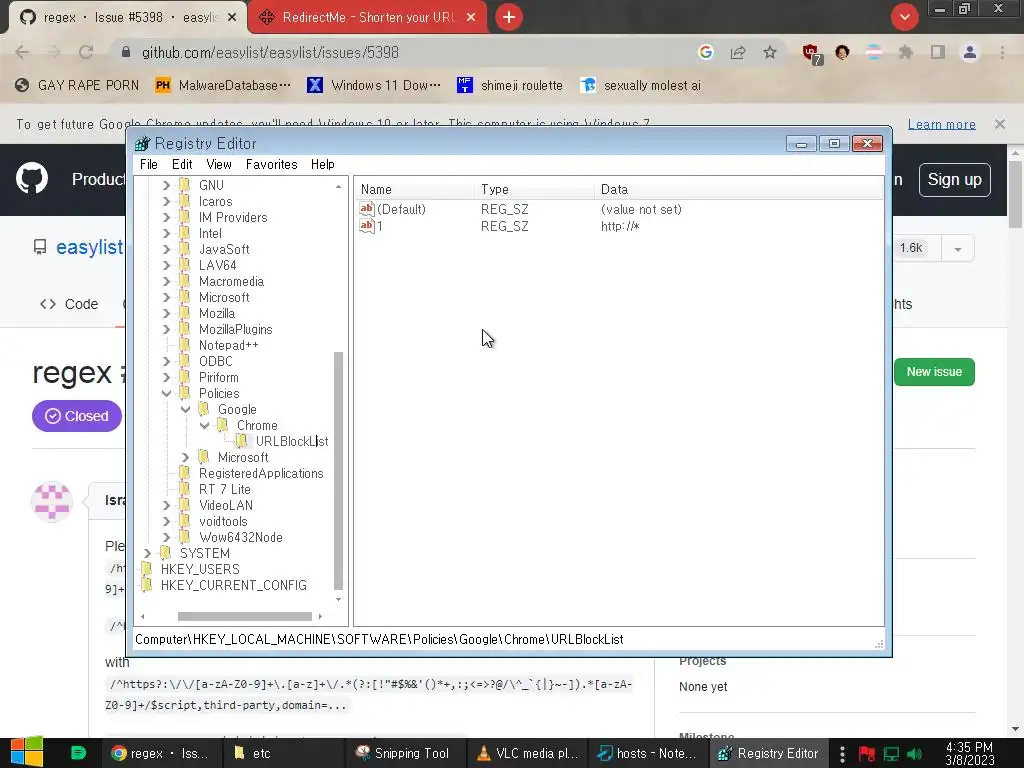Close the regex Issue #5398 tab
Image resolution: width=1024 pixels, height=768 pixels.
coord(232,18)
